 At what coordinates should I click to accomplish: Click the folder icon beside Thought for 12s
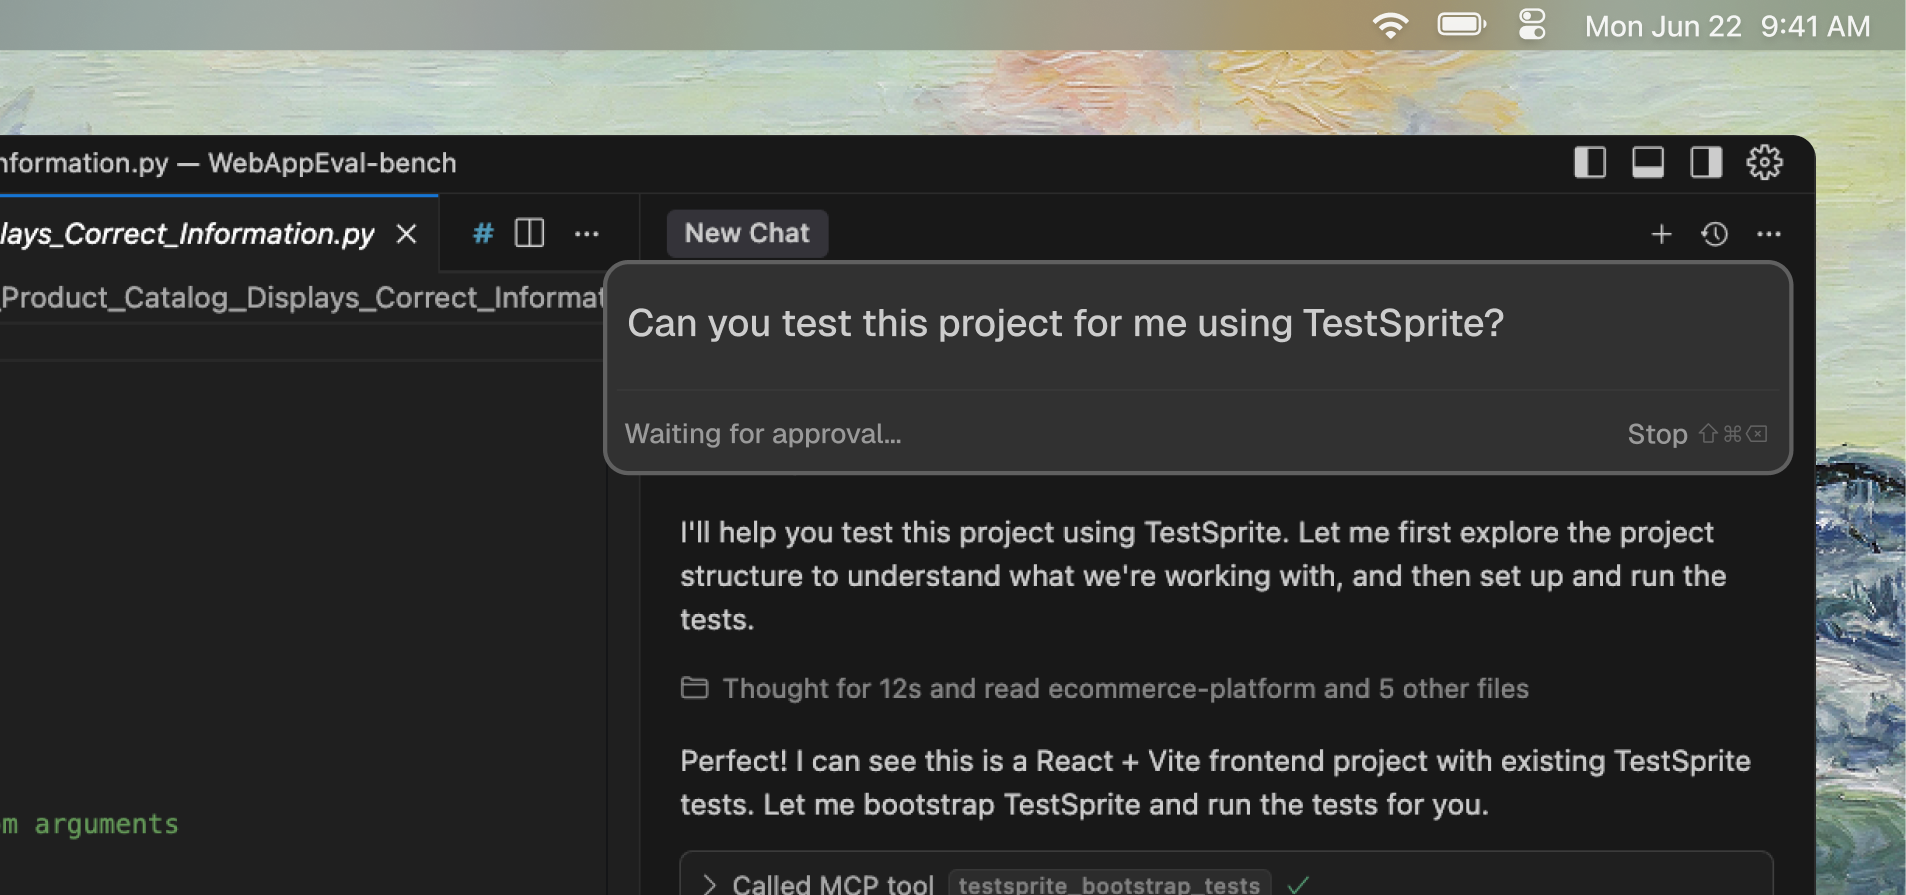coord(694,687)
